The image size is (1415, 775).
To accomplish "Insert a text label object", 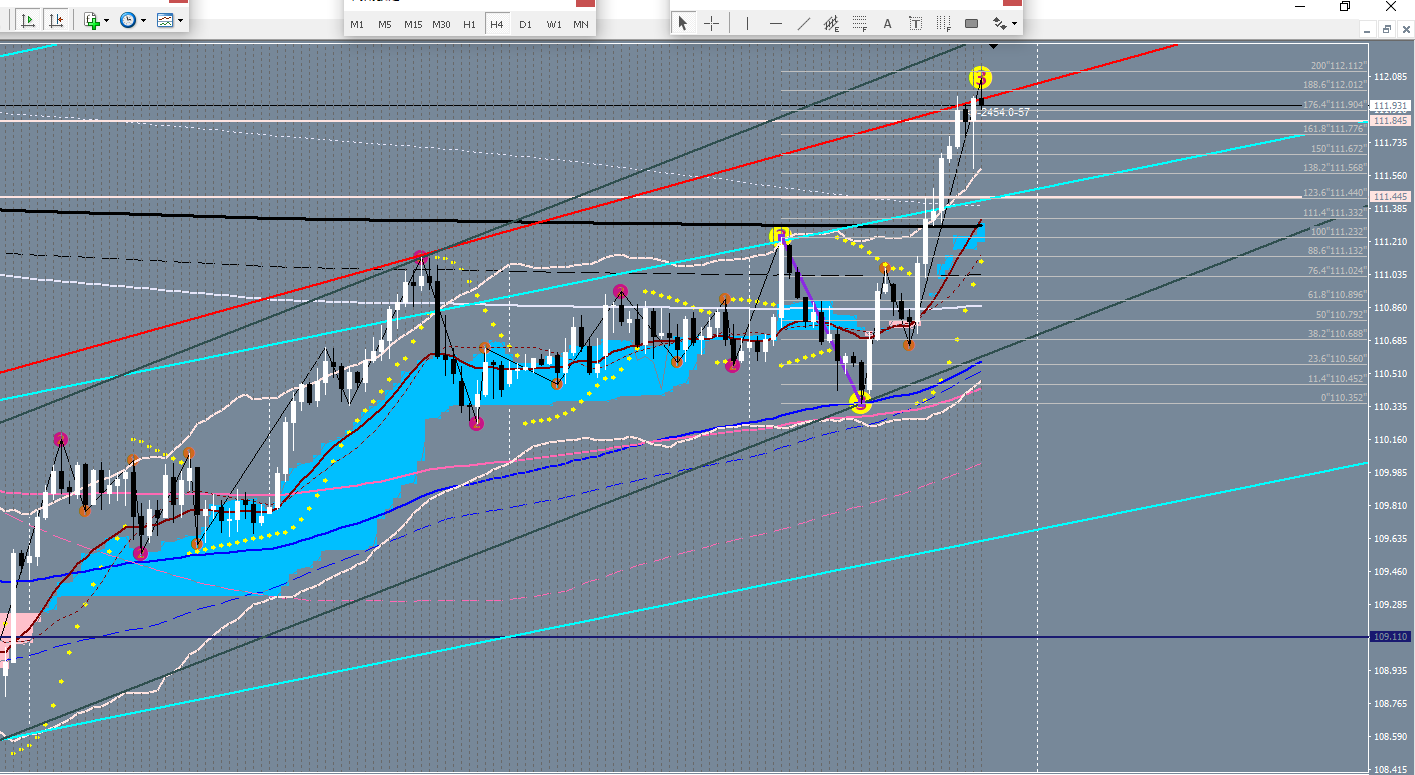I will [915, 23].
